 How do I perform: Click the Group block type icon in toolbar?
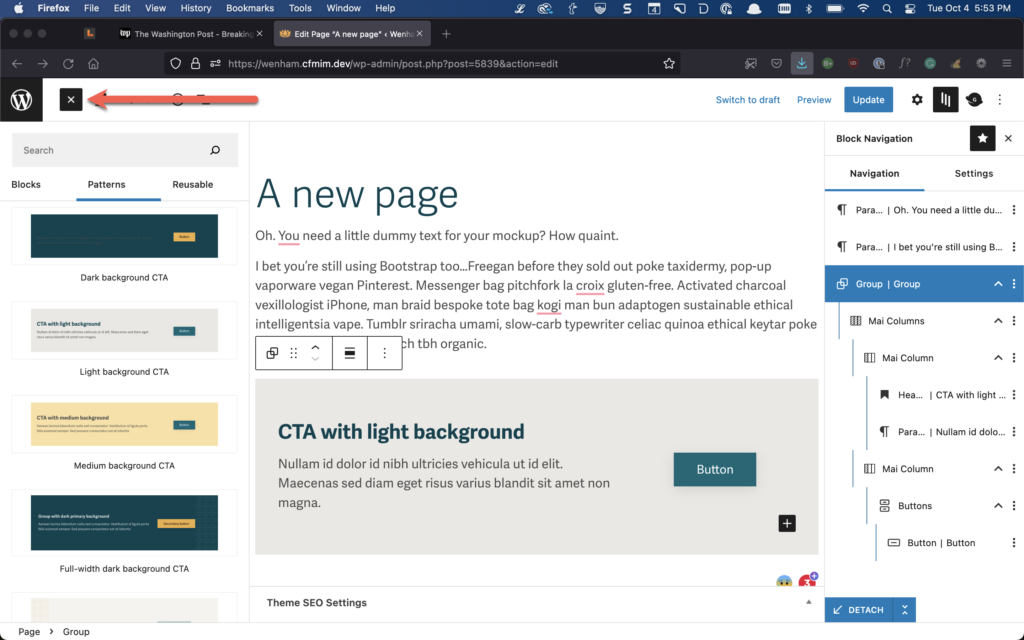[272, 353]
